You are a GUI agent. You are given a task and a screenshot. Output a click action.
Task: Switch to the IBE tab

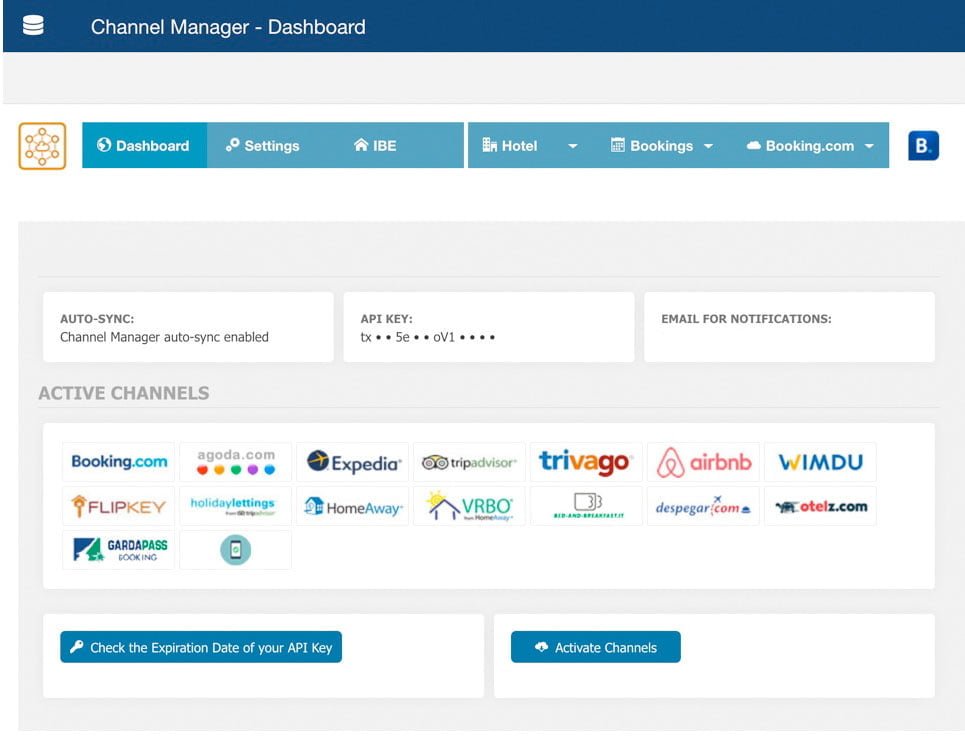pyautogui.click(x=375, y=145)
